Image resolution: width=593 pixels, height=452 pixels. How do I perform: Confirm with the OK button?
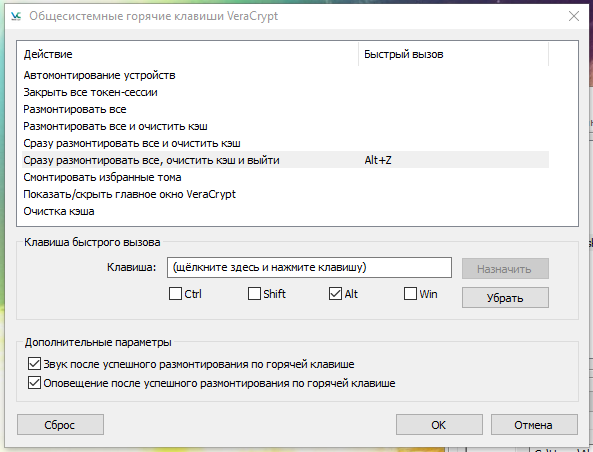point(439,425)
